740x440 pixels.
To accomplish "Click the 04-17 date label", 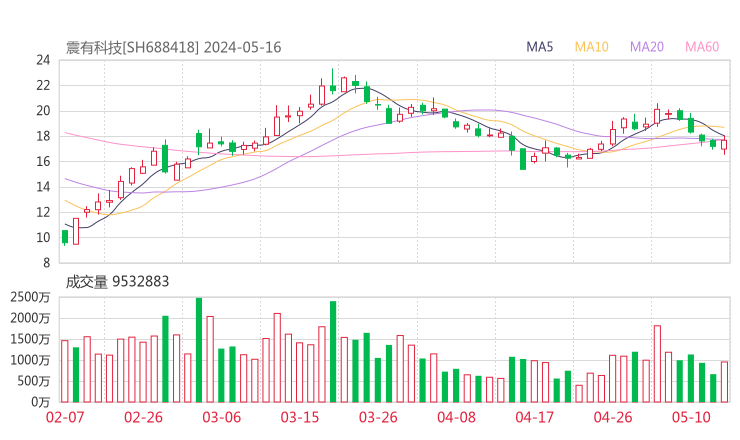I will [534, 417].
